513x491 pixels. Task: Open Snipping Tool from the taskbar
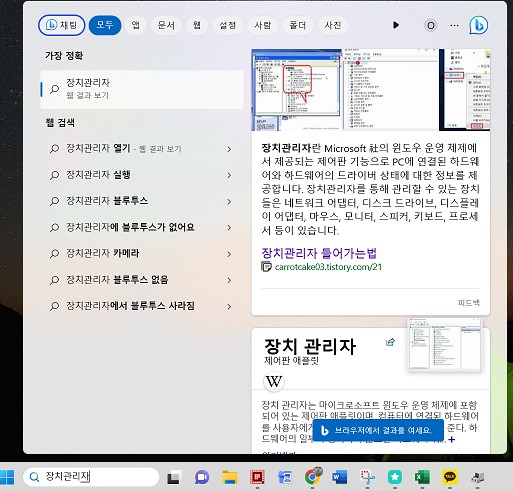(x=367, y=477)
